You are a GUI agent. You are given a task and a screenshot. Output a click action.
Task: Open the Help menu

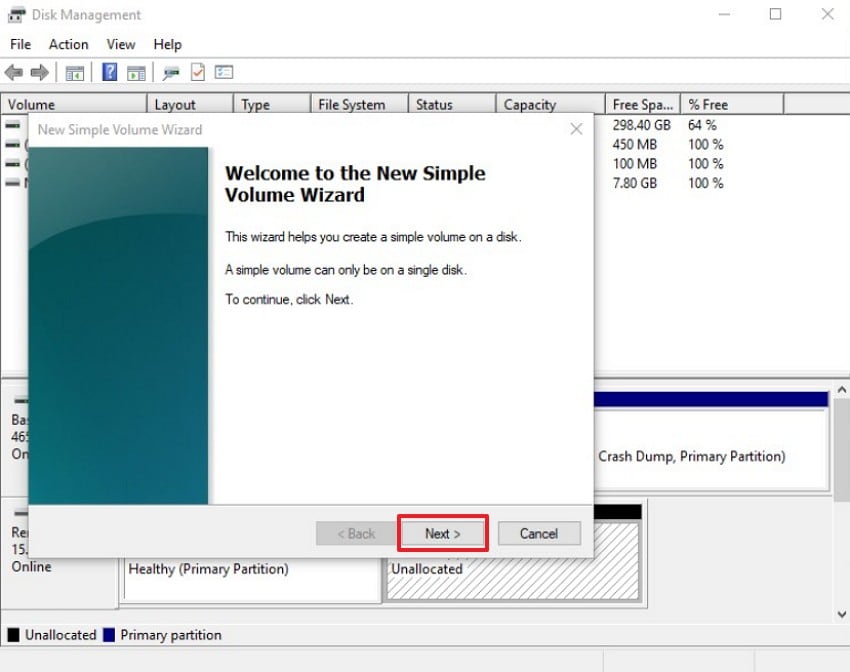point(168,44)
